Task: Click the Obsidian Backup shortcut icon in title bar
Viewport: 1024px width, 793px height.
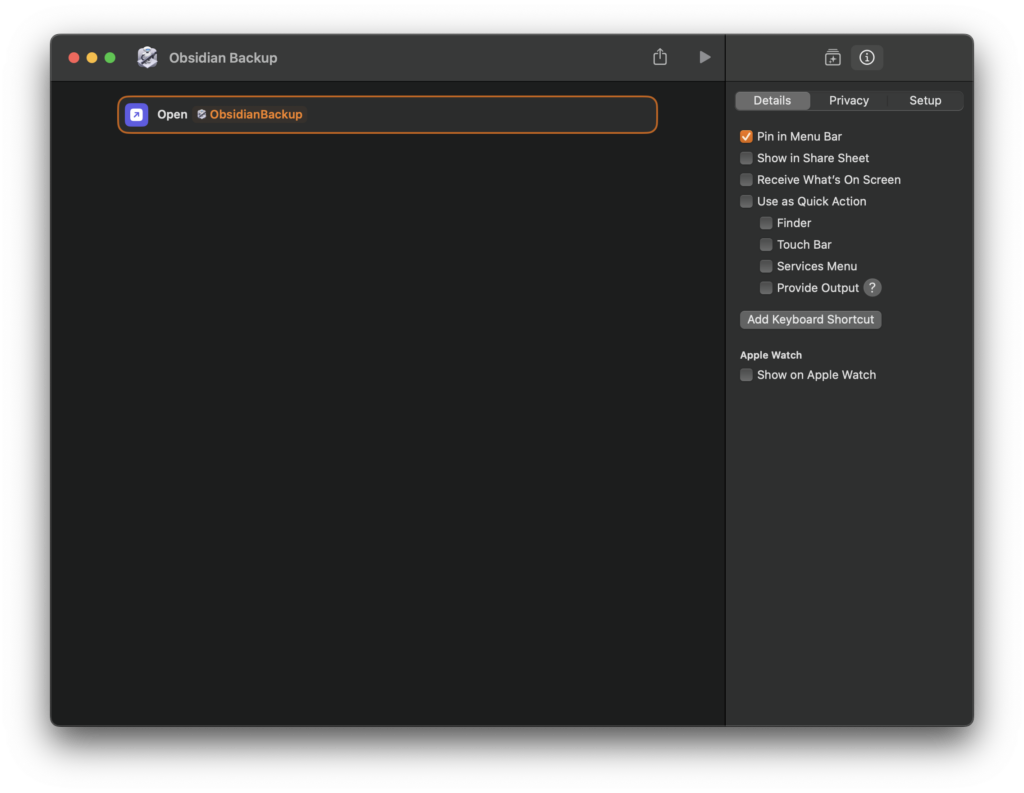Action: (147, 57)
